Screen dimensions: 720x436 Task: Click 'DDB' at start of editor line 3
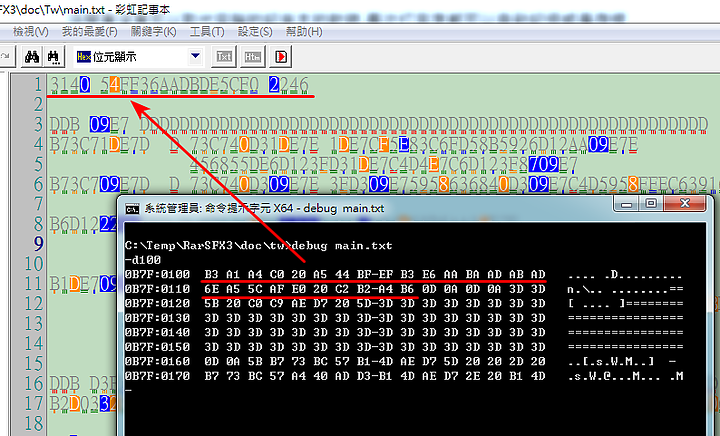(65, 124)
